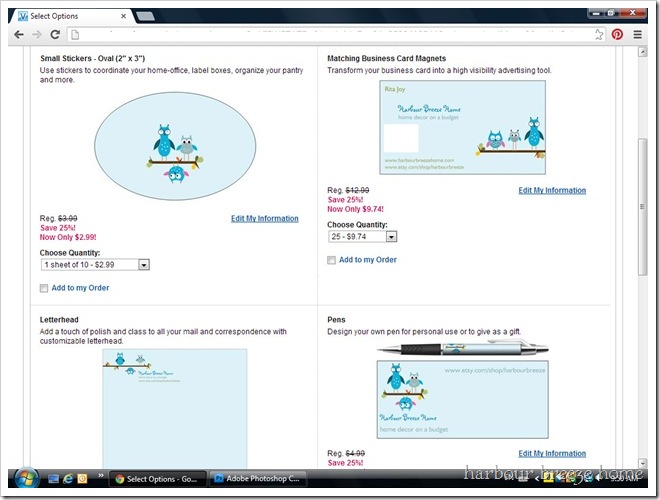This screenshot has height=500, width=660.
Task: Open the Chrome menu hamburger icon
Action: coord(637,35)
